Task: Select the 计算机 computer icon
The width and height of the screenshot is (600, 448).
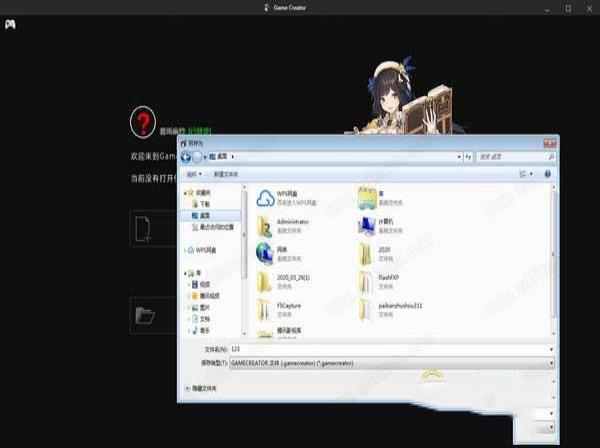Action: point(367,225)
